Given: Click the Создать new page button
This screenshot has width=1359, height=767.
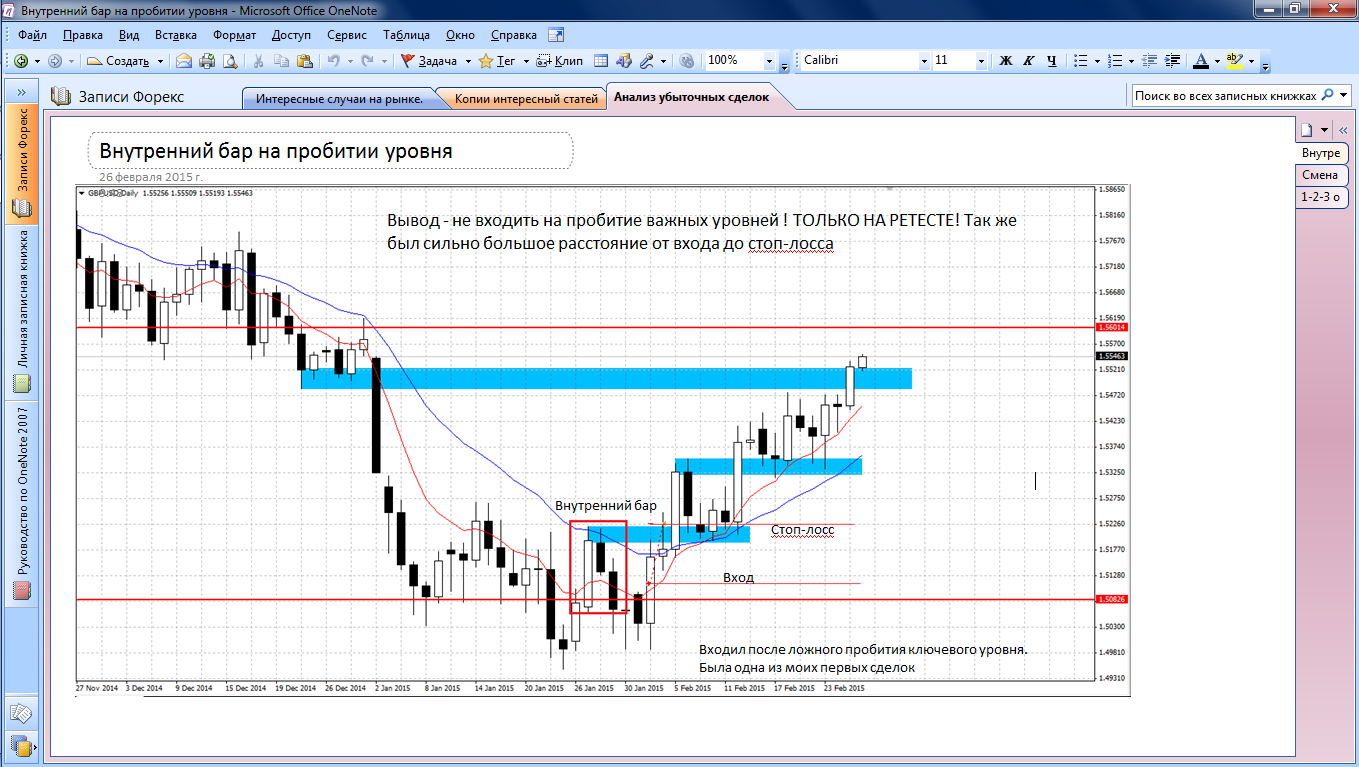Looking at the screenshot, I should pyautogui.click(x=119, y=61).
